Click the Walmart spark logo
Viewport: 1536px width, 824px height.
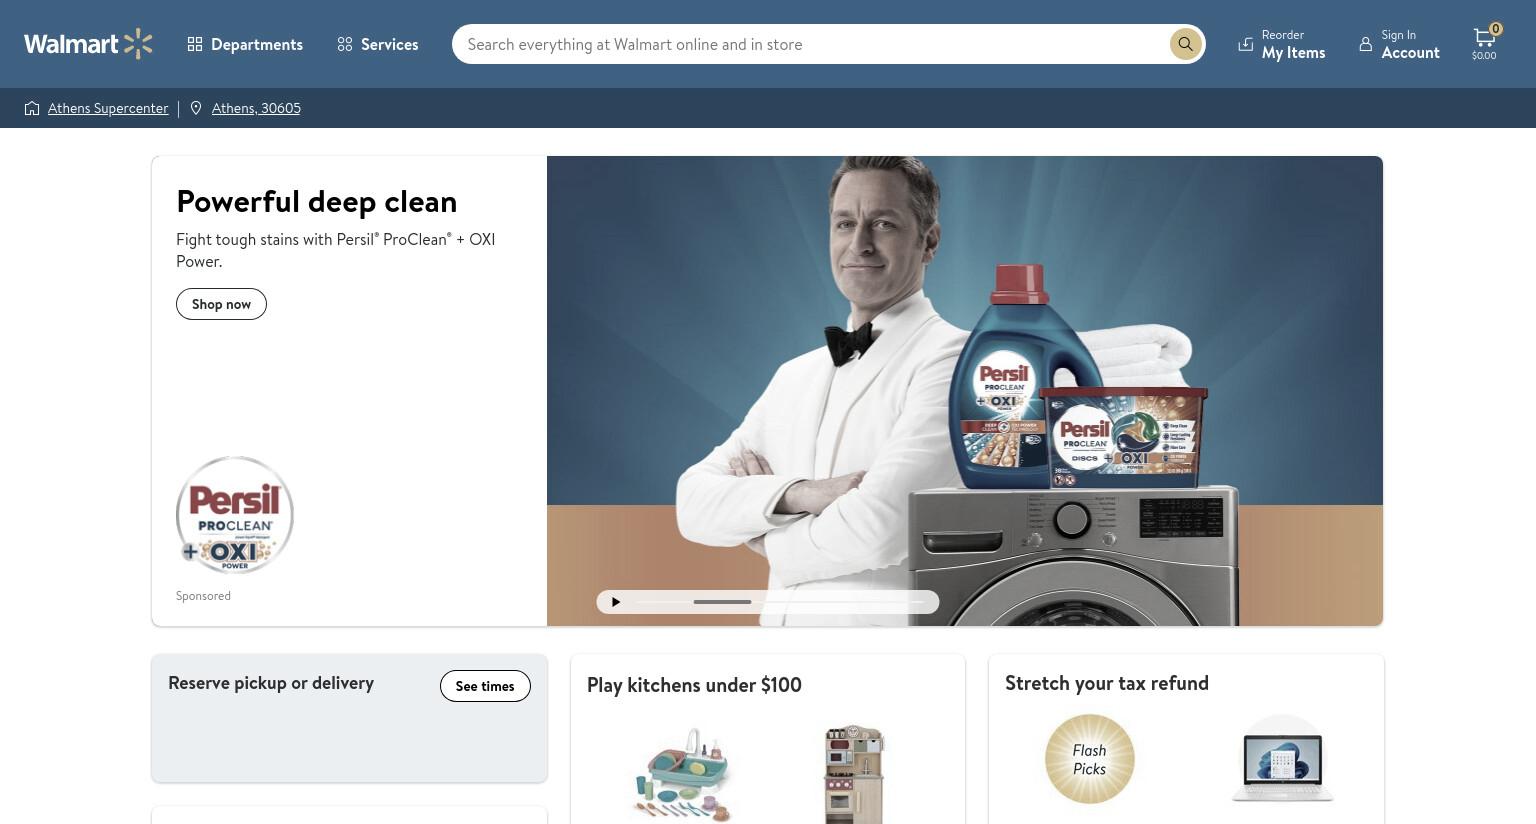(138, 44)
